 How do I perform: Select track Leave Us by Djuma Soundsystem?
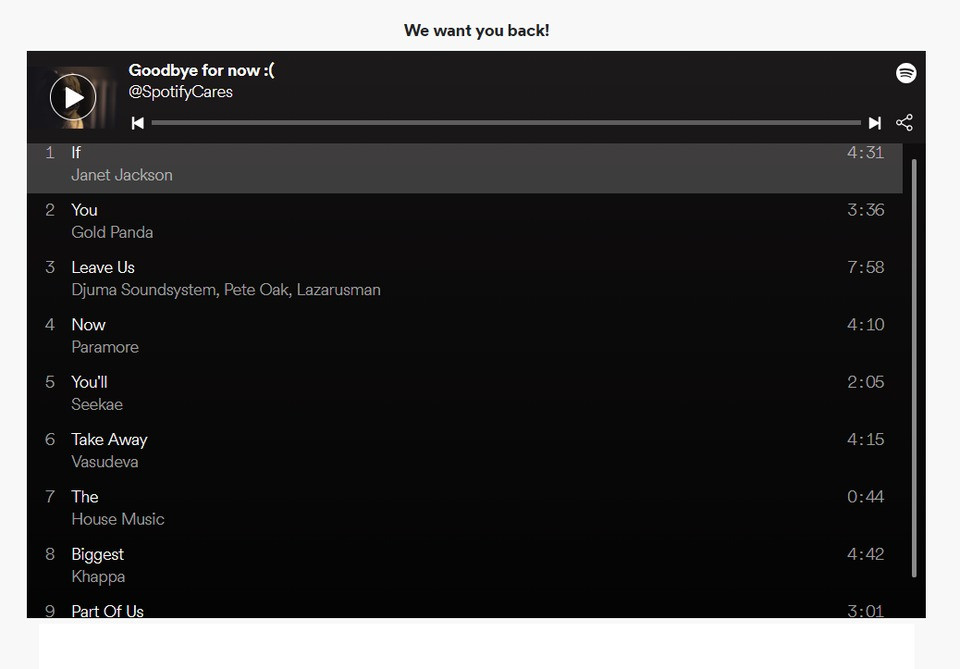pos(465,279)
